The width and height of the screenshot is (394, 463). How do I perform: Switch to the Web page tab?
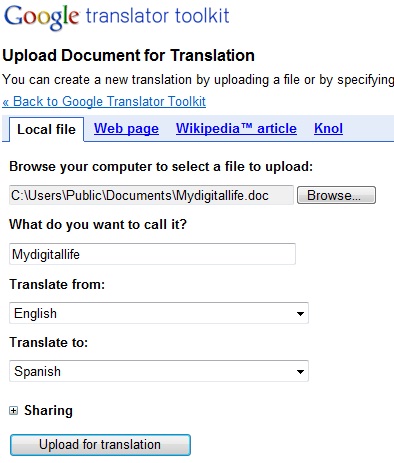point(126,129)
